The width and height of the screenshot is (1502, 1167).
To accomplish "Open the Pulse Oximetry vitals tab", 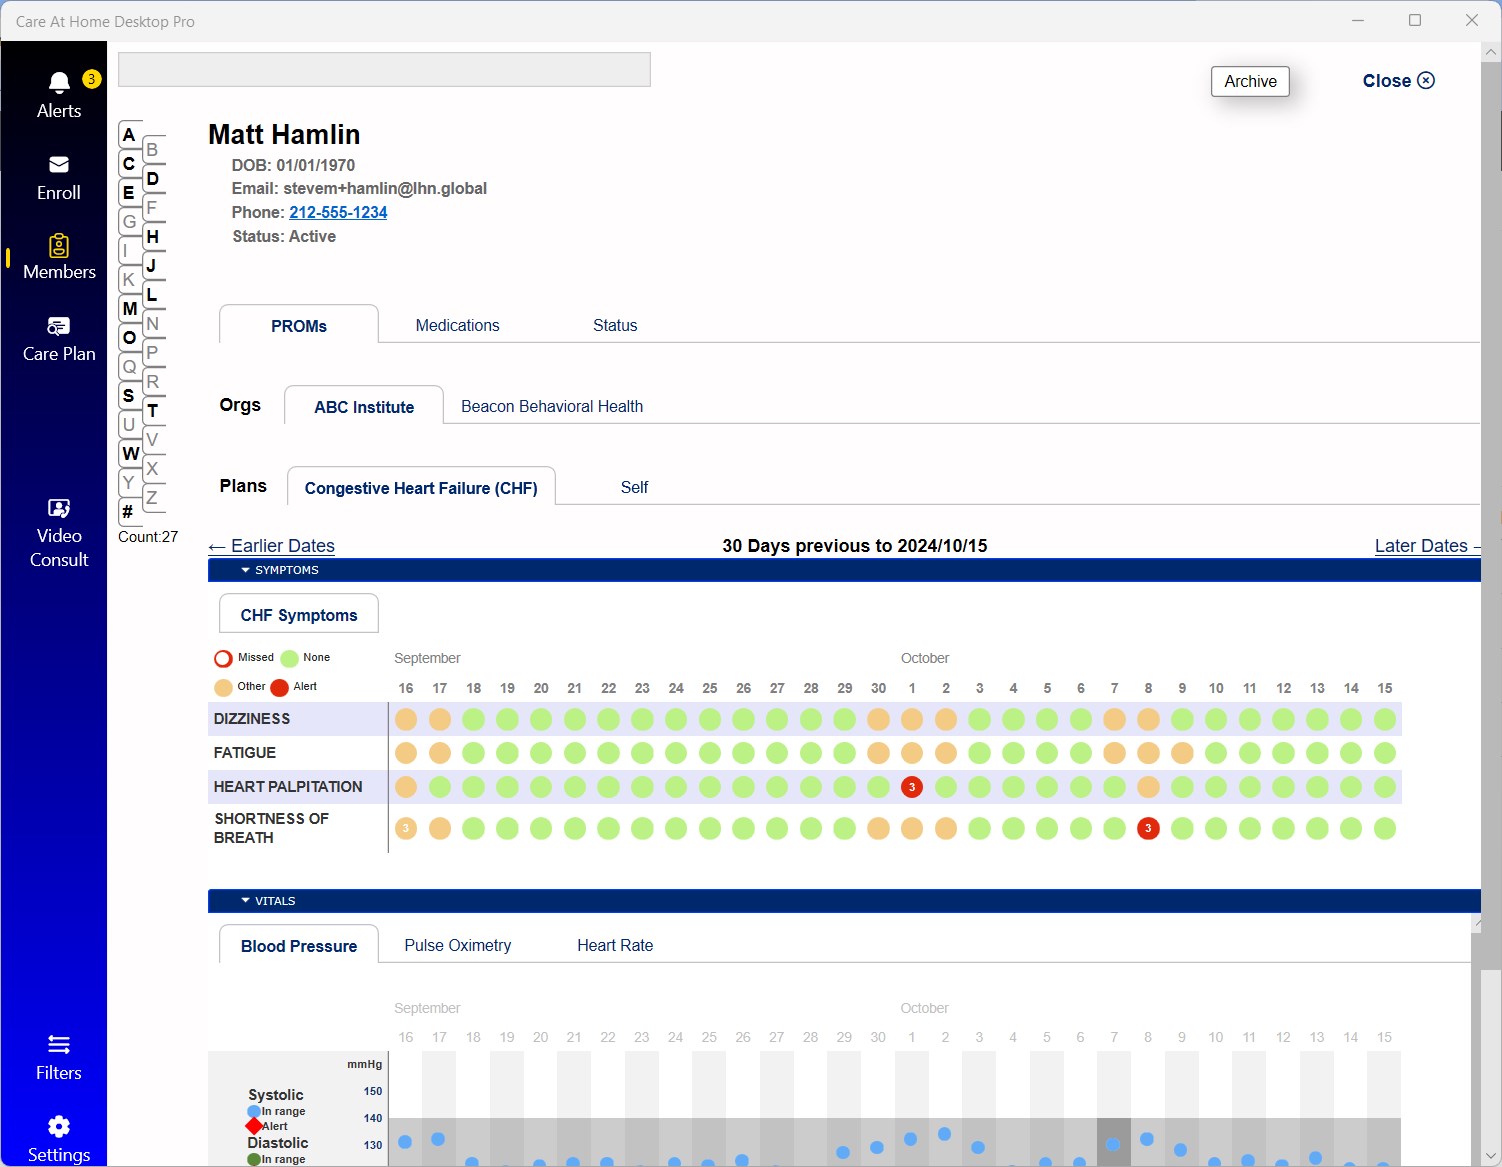I will pos(457,945).
